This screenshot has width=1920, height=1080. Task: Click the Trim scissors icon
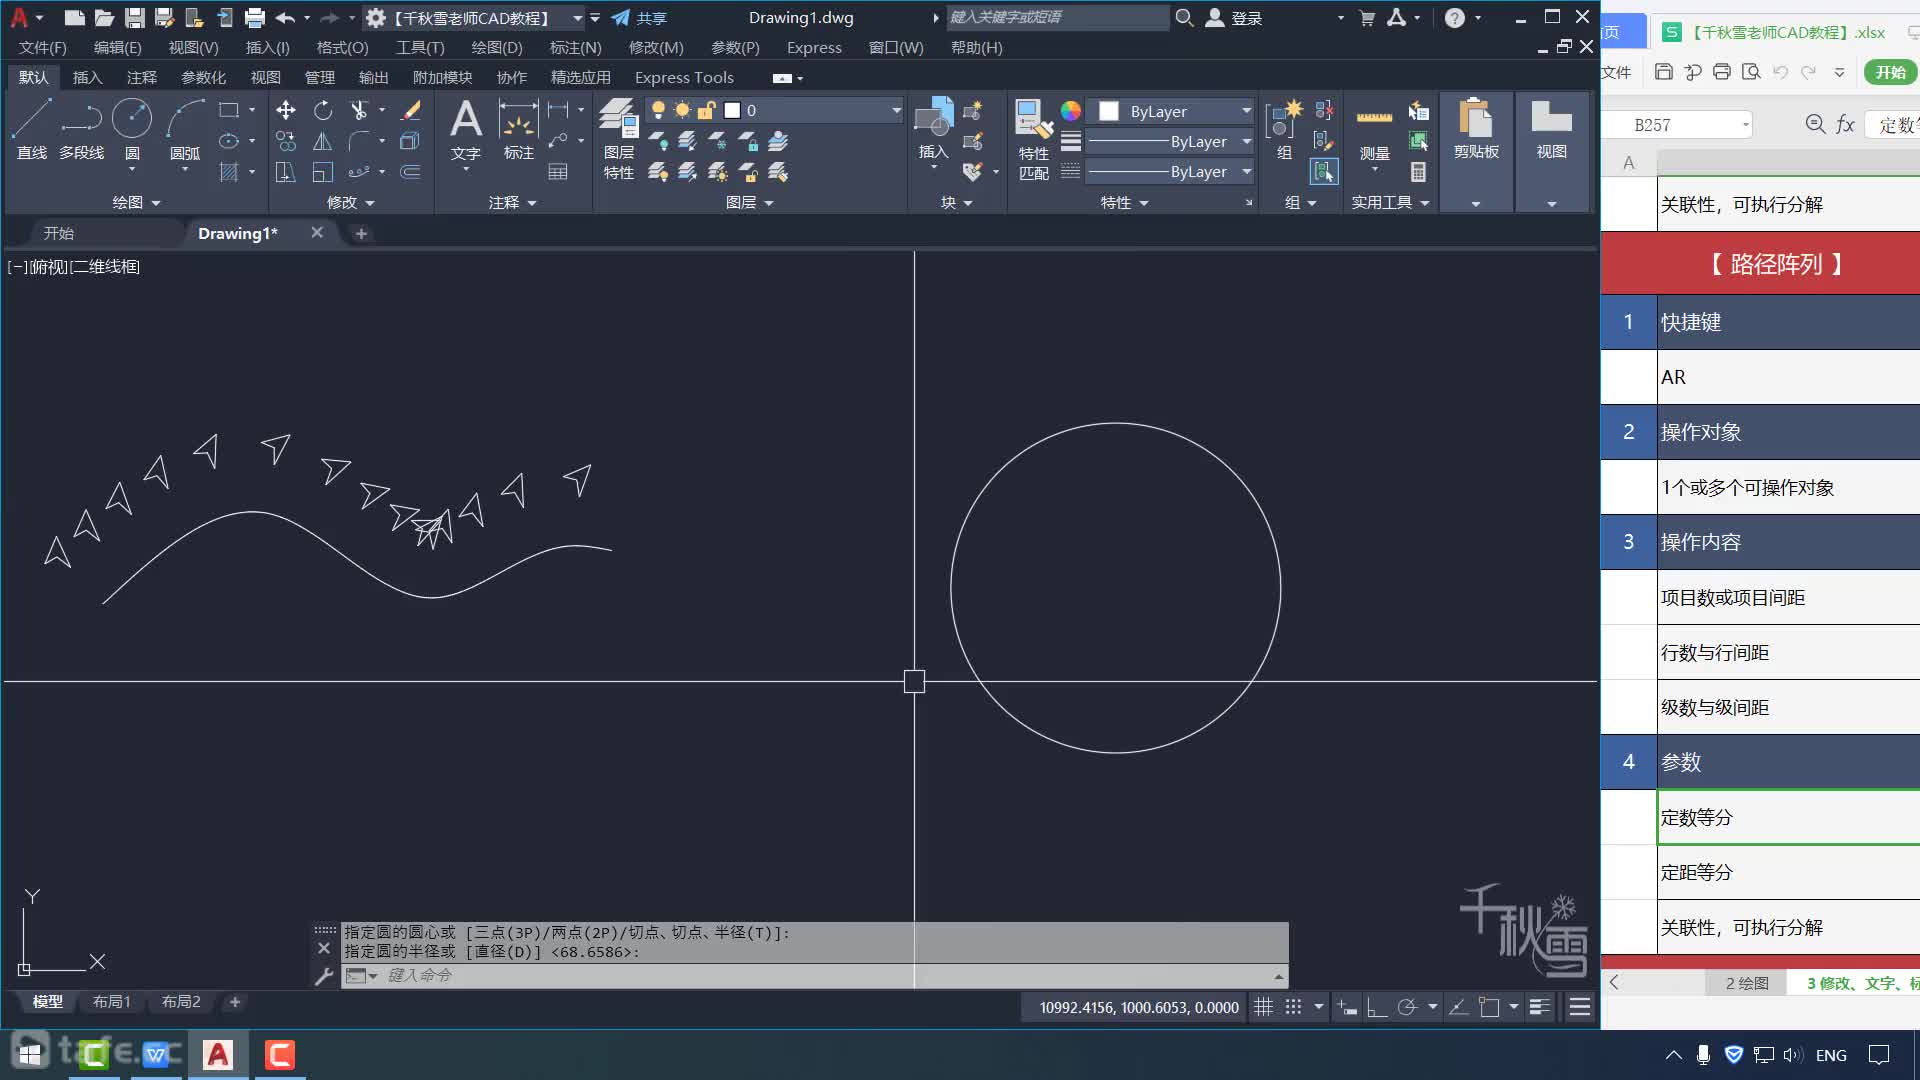358,110
